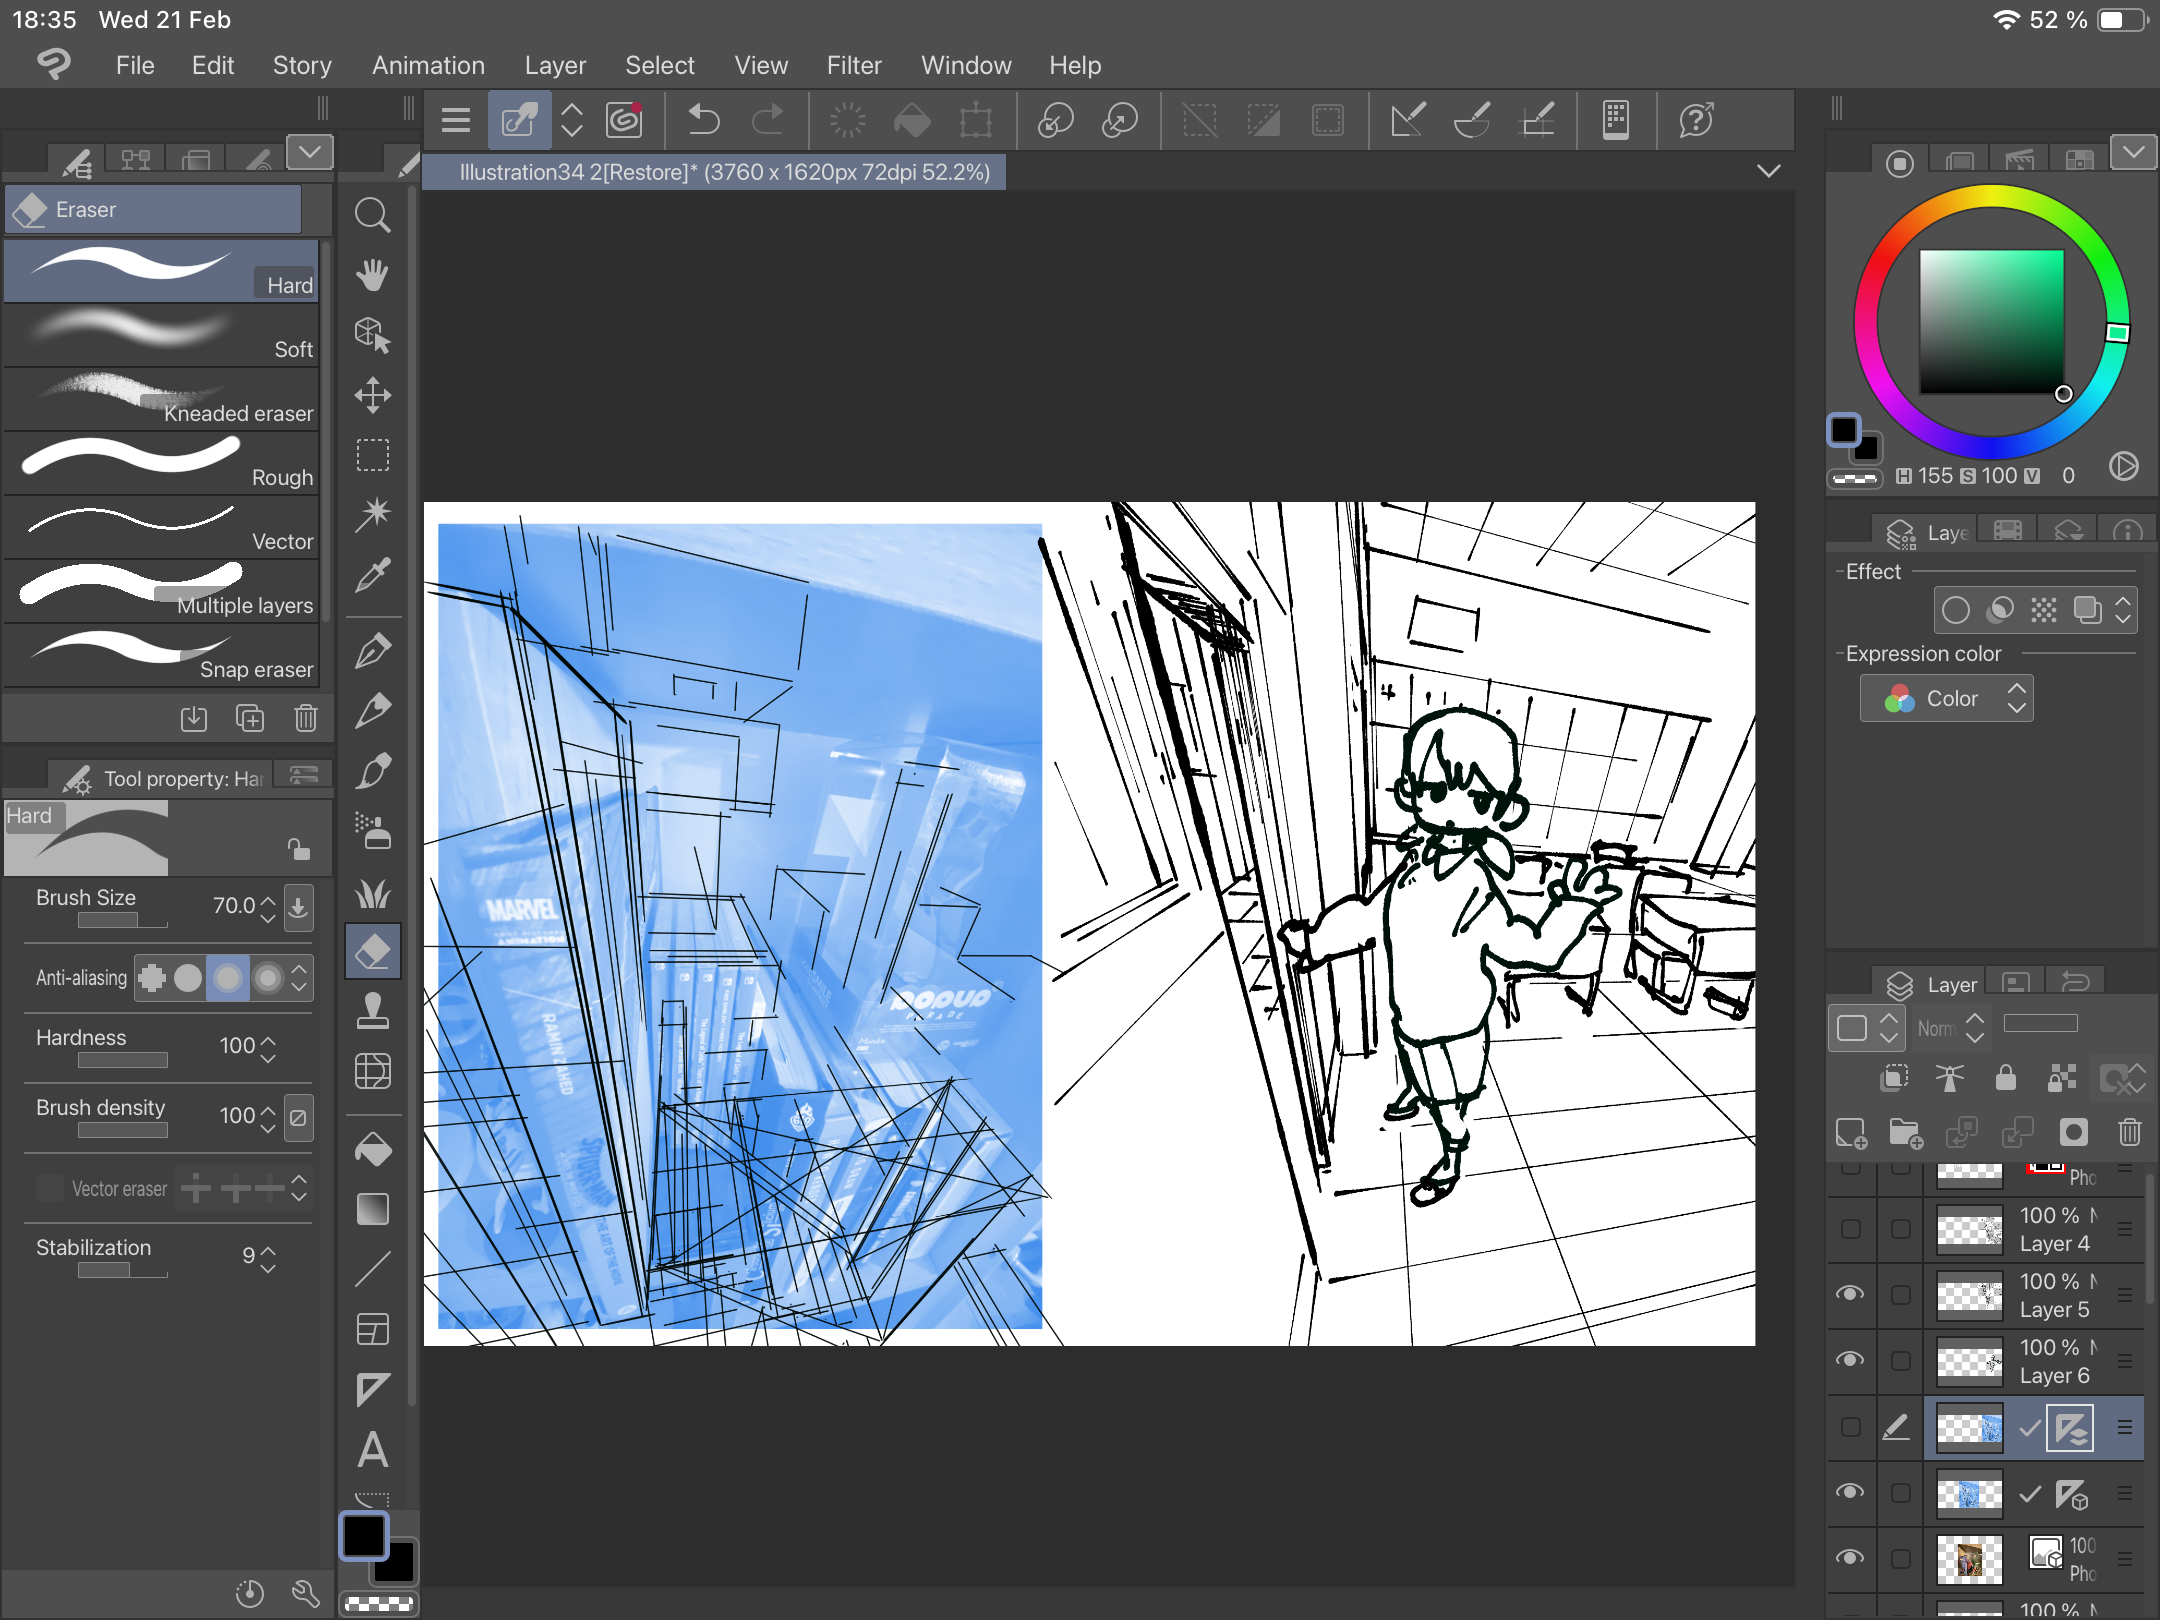Screen dimensions: 2160x1620
Task: Select the Text tool
Action: pos(372,1450)
